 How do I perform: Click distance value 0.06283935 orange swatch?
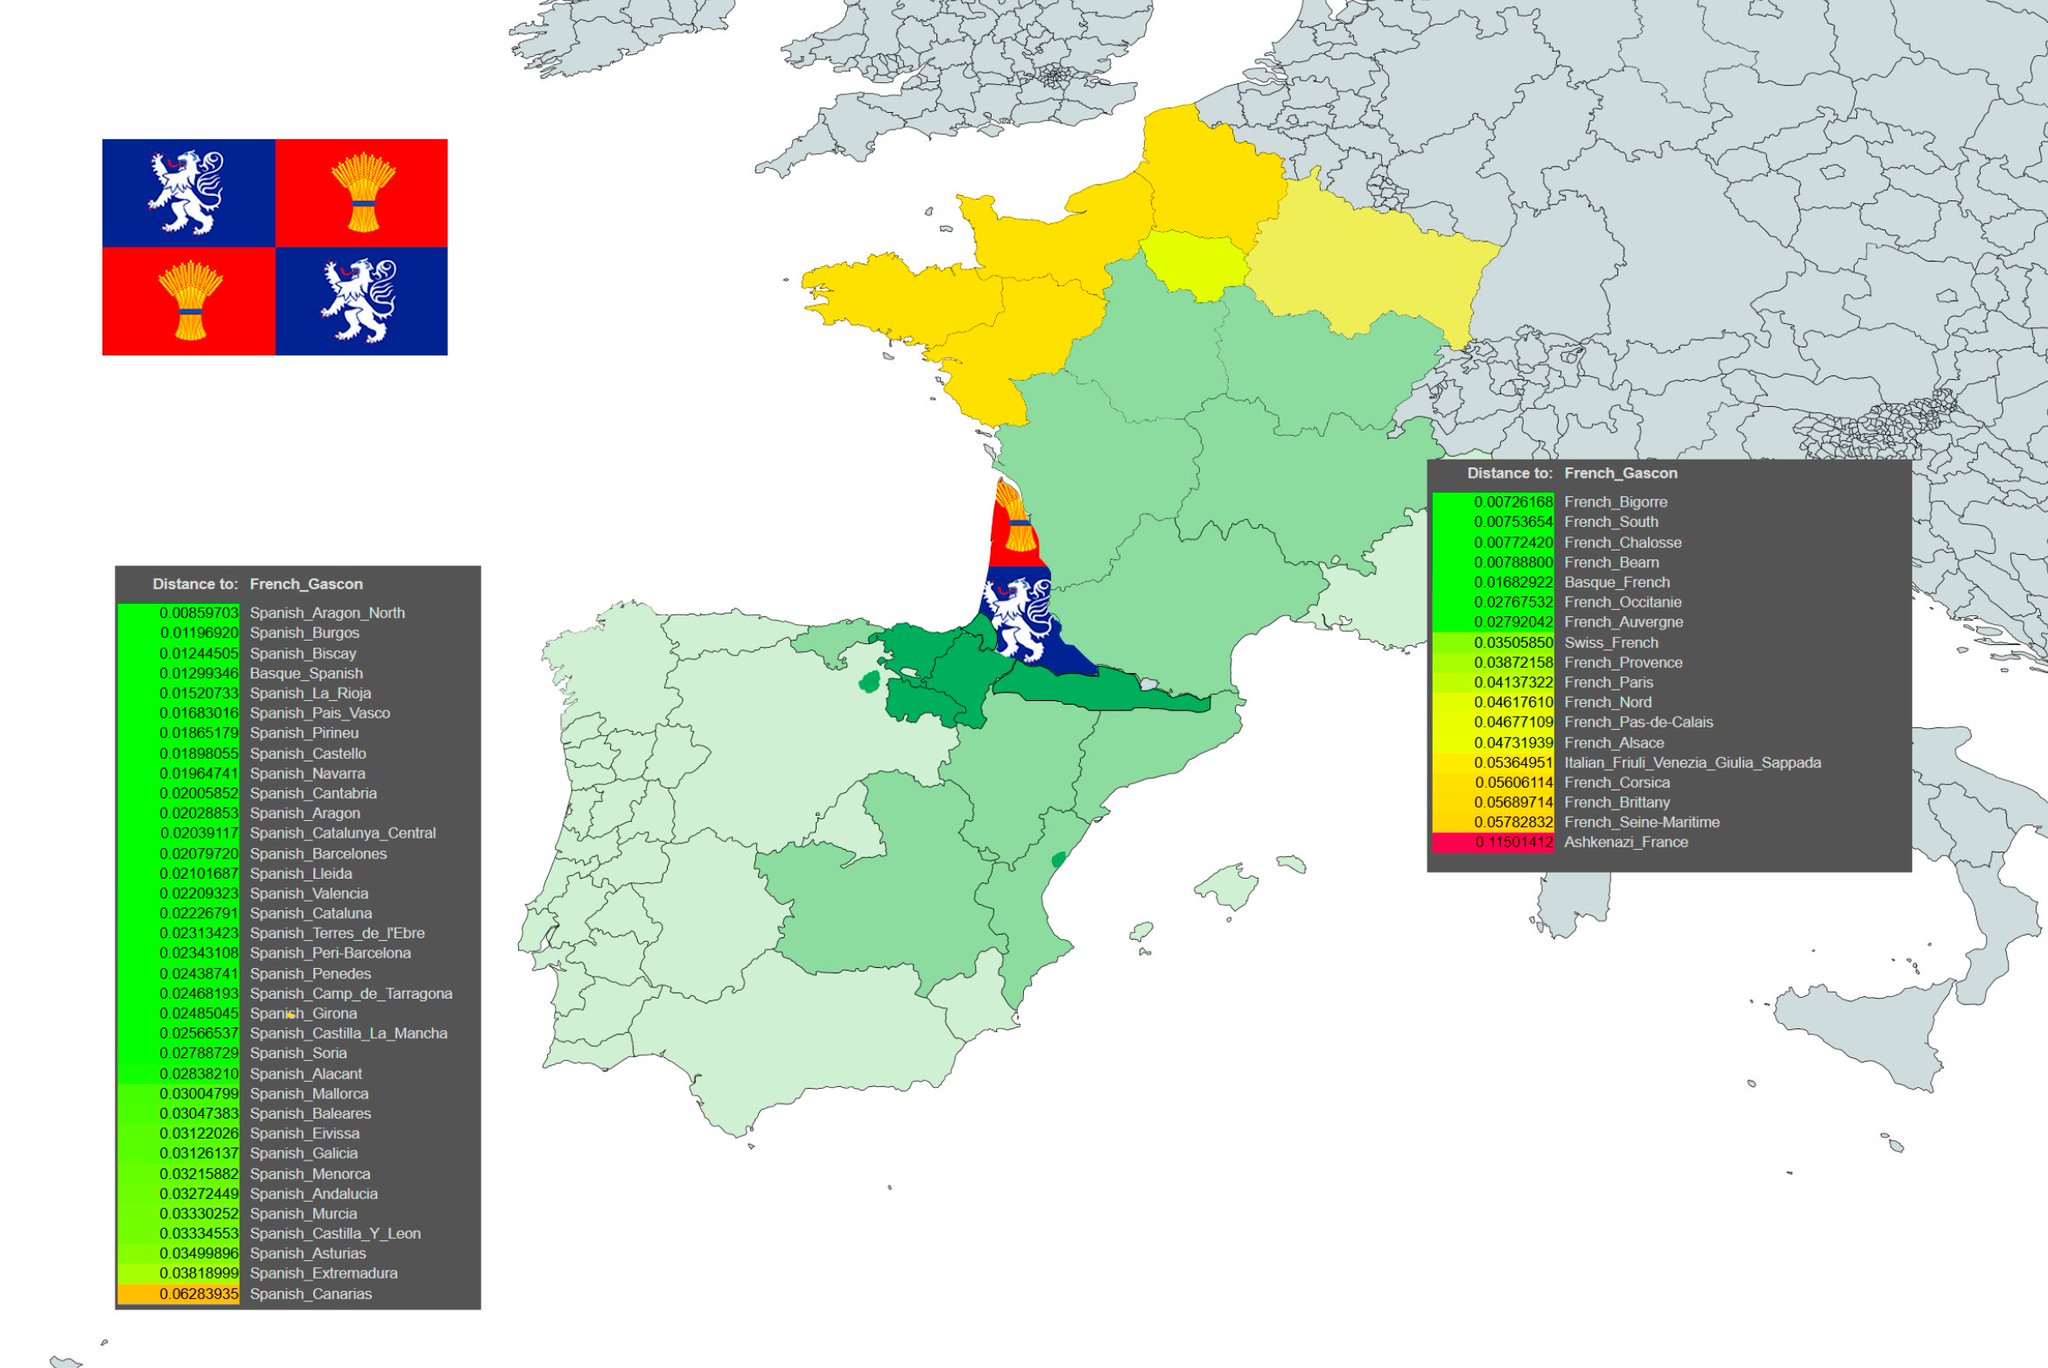click(x=179, y=1294)
